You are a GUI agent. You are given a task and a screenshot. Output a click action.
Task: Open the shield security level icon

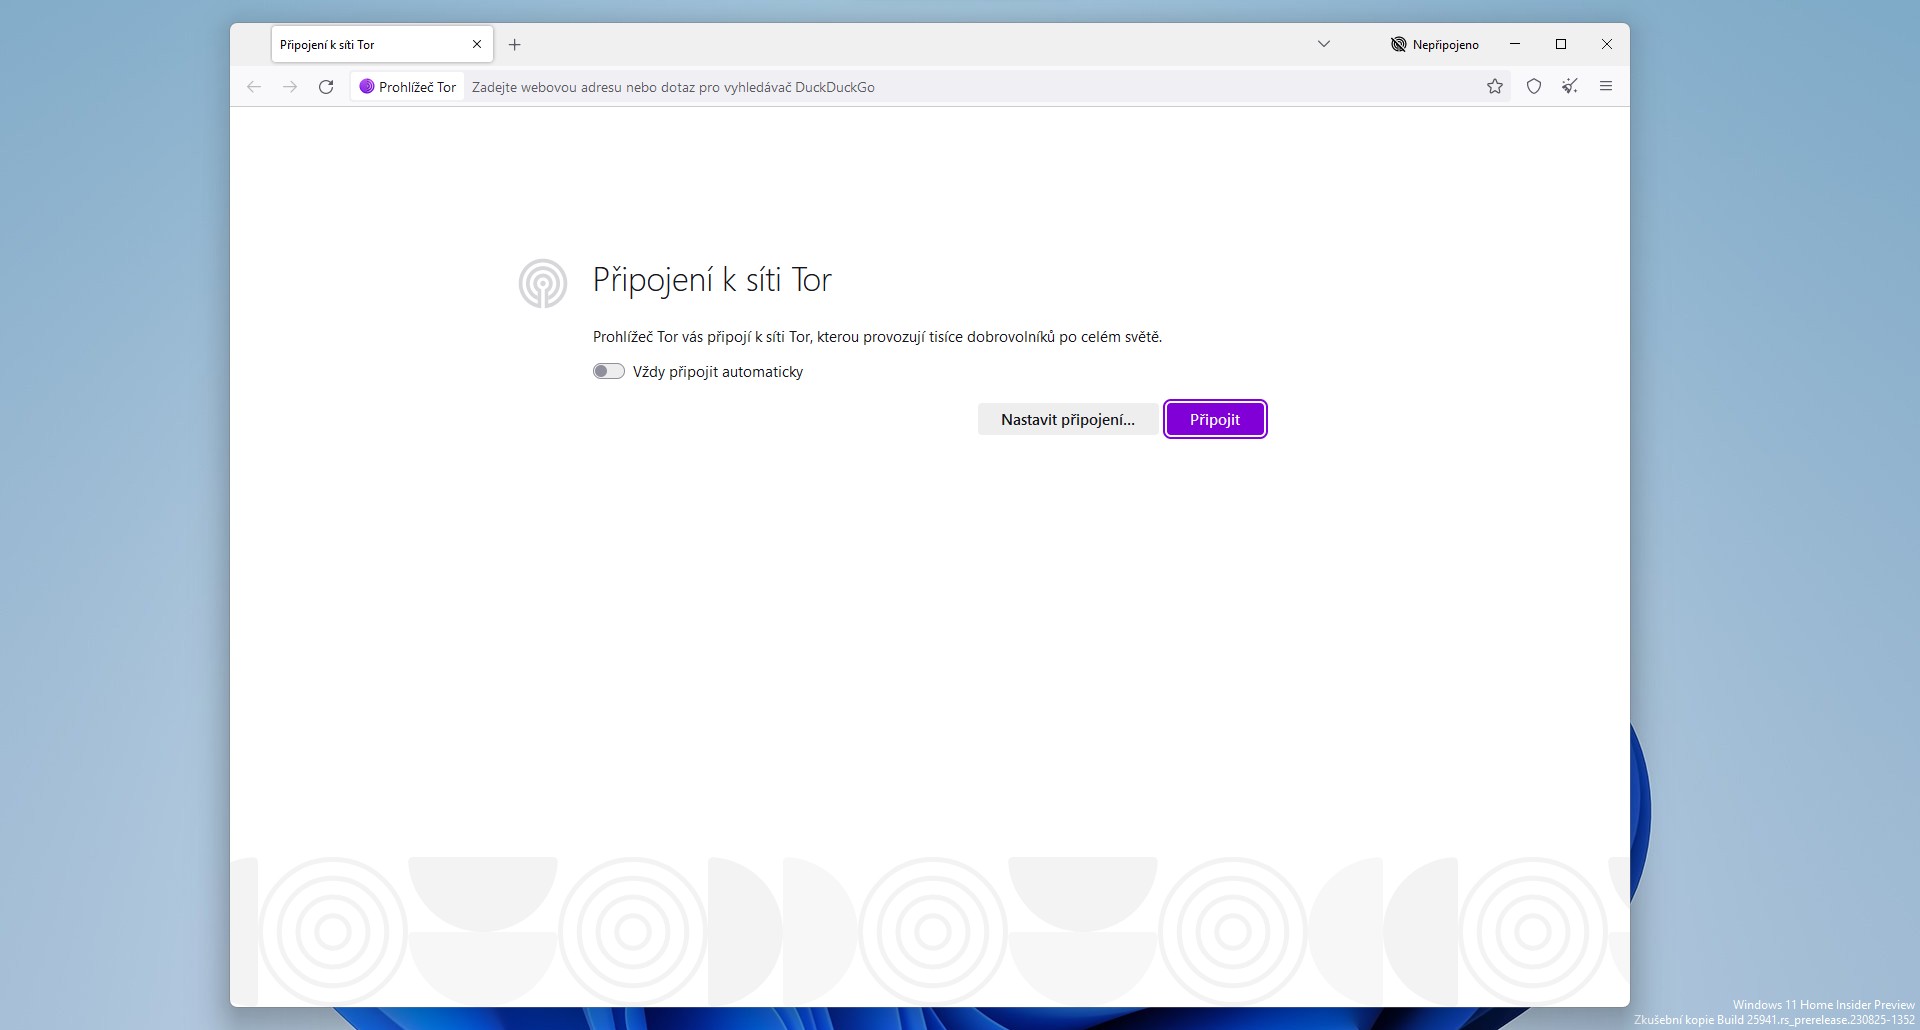1534,87
